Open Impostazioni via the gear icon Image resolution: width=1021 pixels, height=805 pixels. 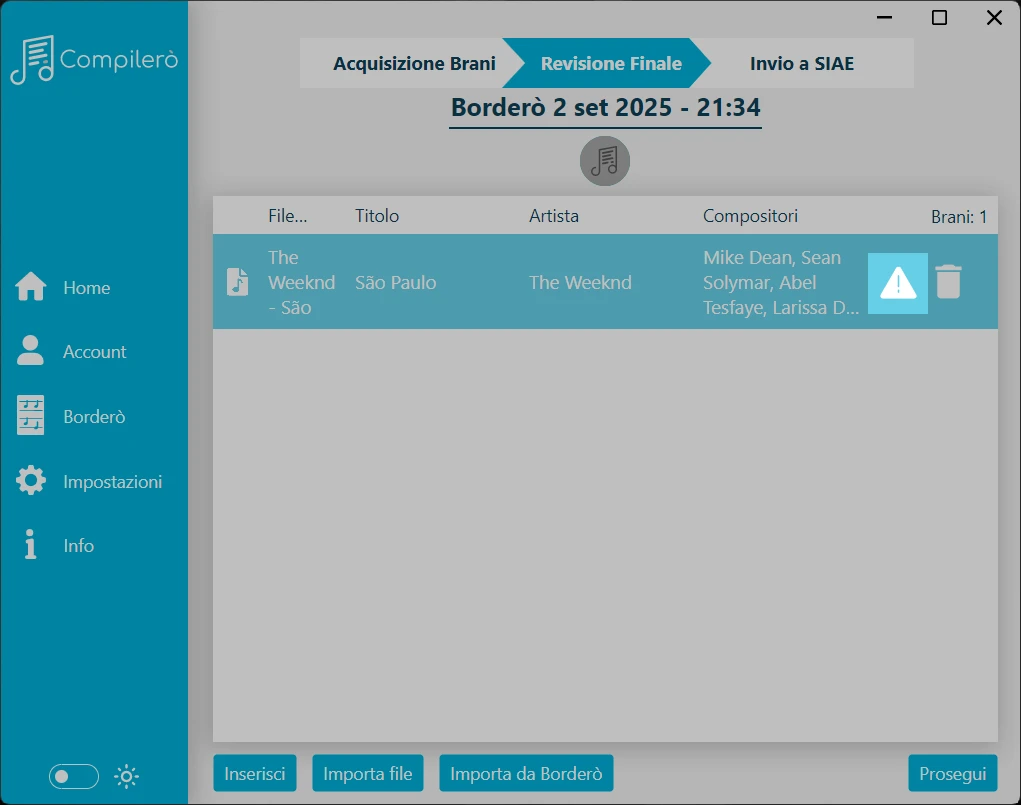31,481
